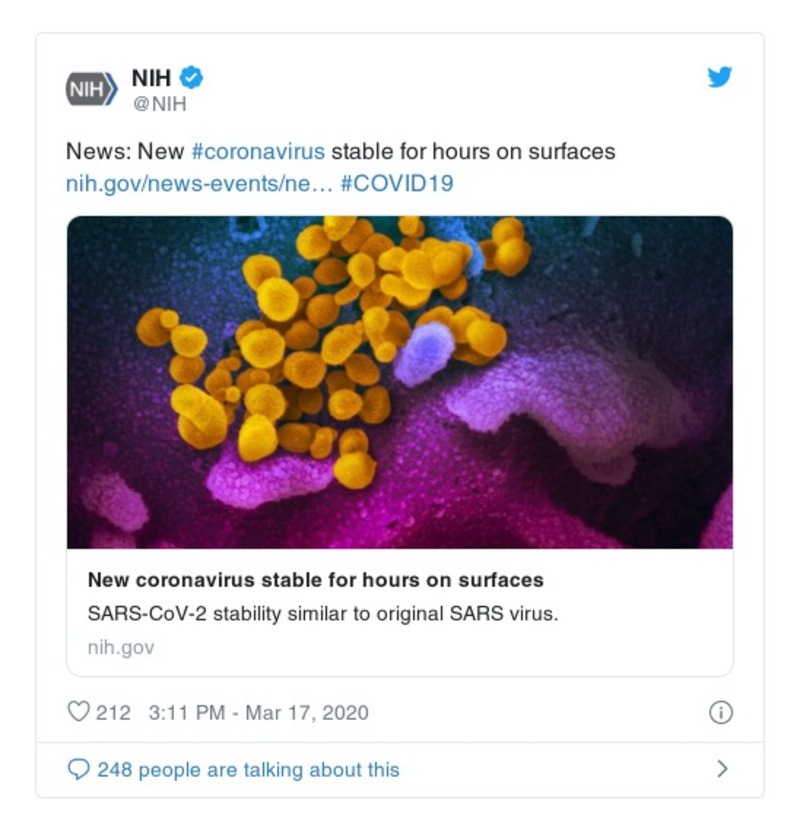Click the 212 likes count

click(x=113, y=712)
